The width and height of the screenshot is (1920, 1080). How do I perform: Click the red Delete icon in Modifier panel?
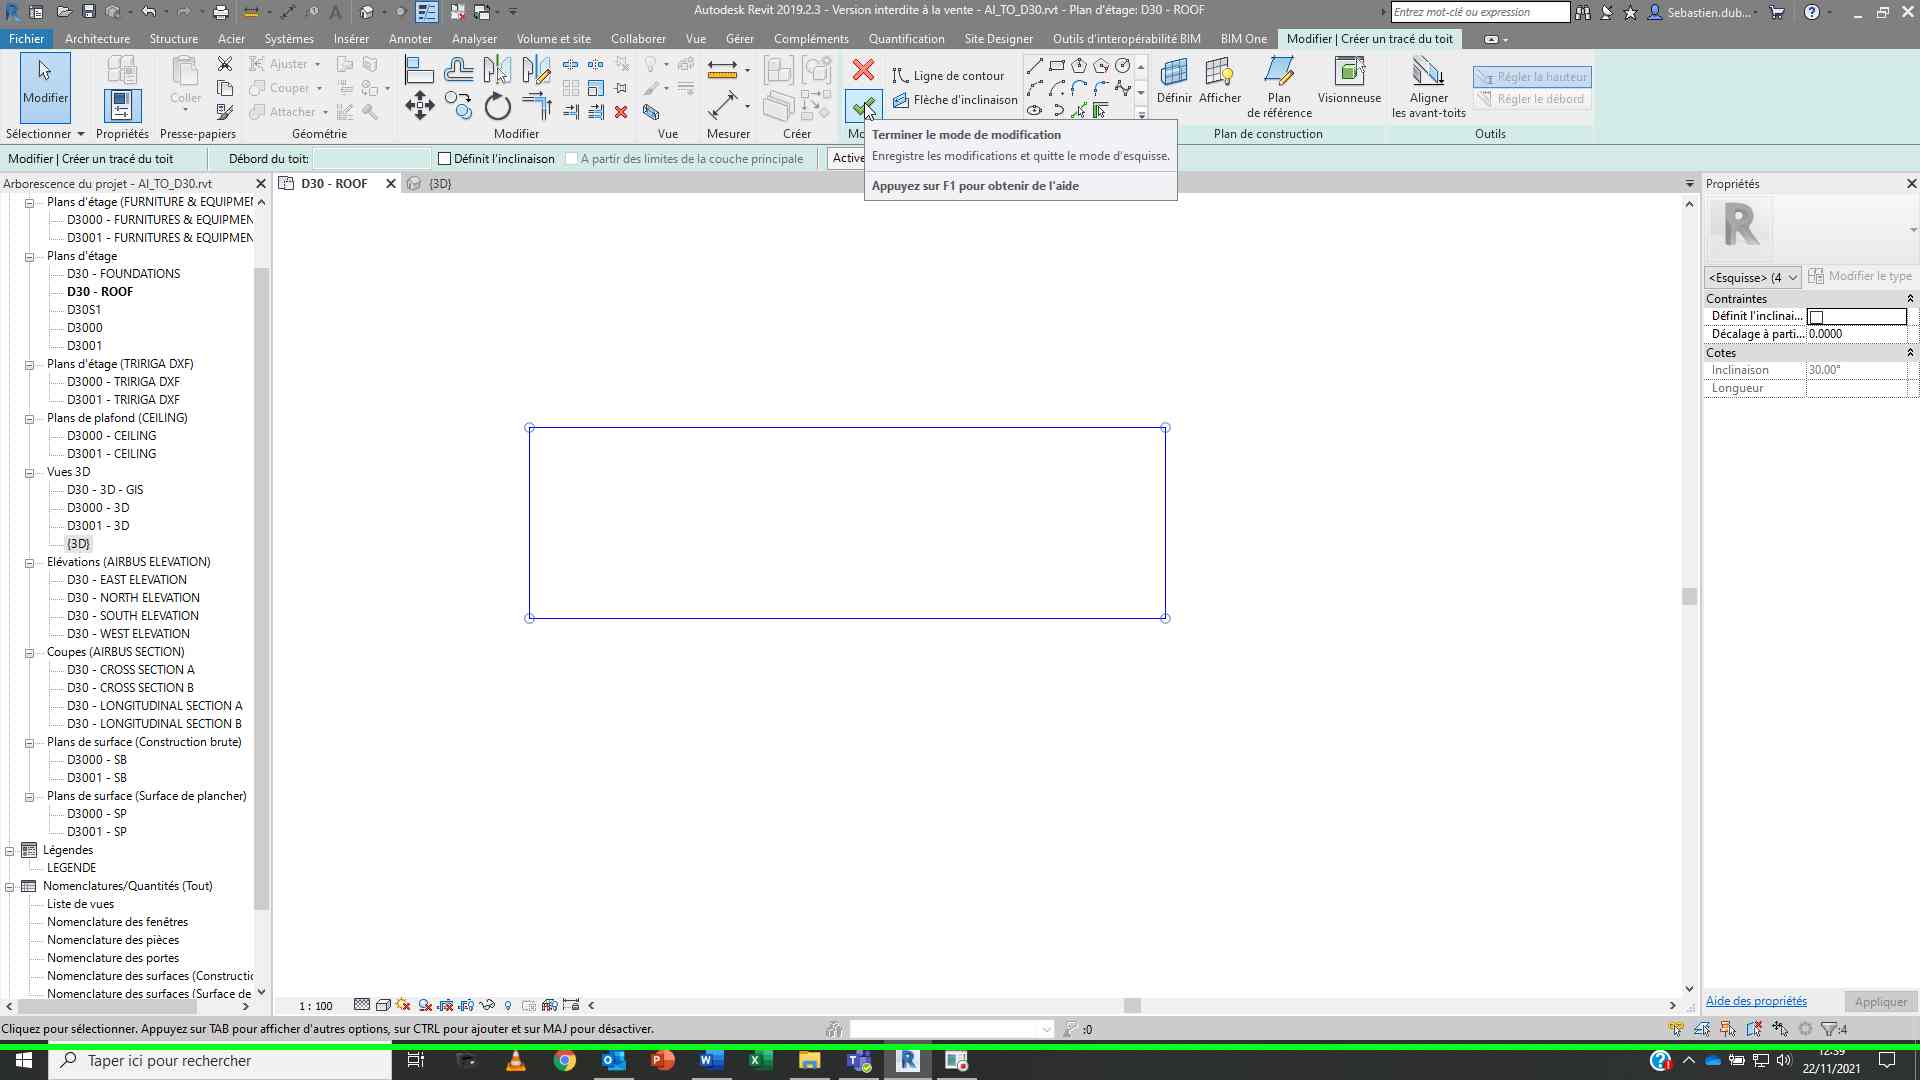621,112
